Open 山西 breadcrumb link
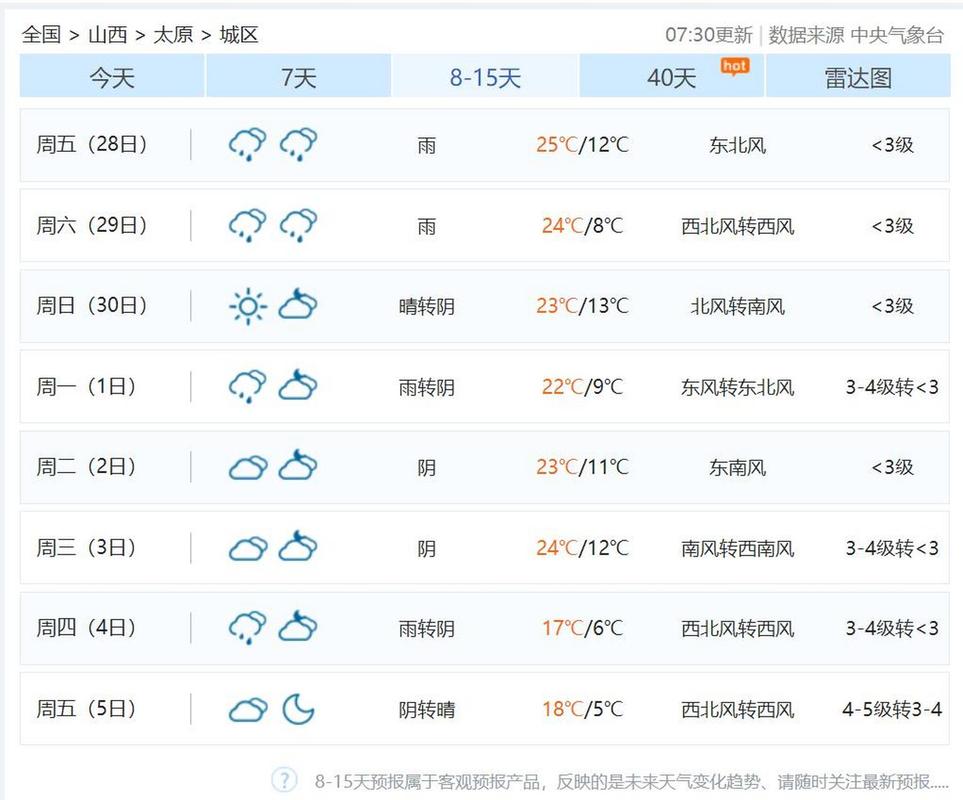Image resolution: width=963 pixels, height=800 pixels. (x=107, y=34)
